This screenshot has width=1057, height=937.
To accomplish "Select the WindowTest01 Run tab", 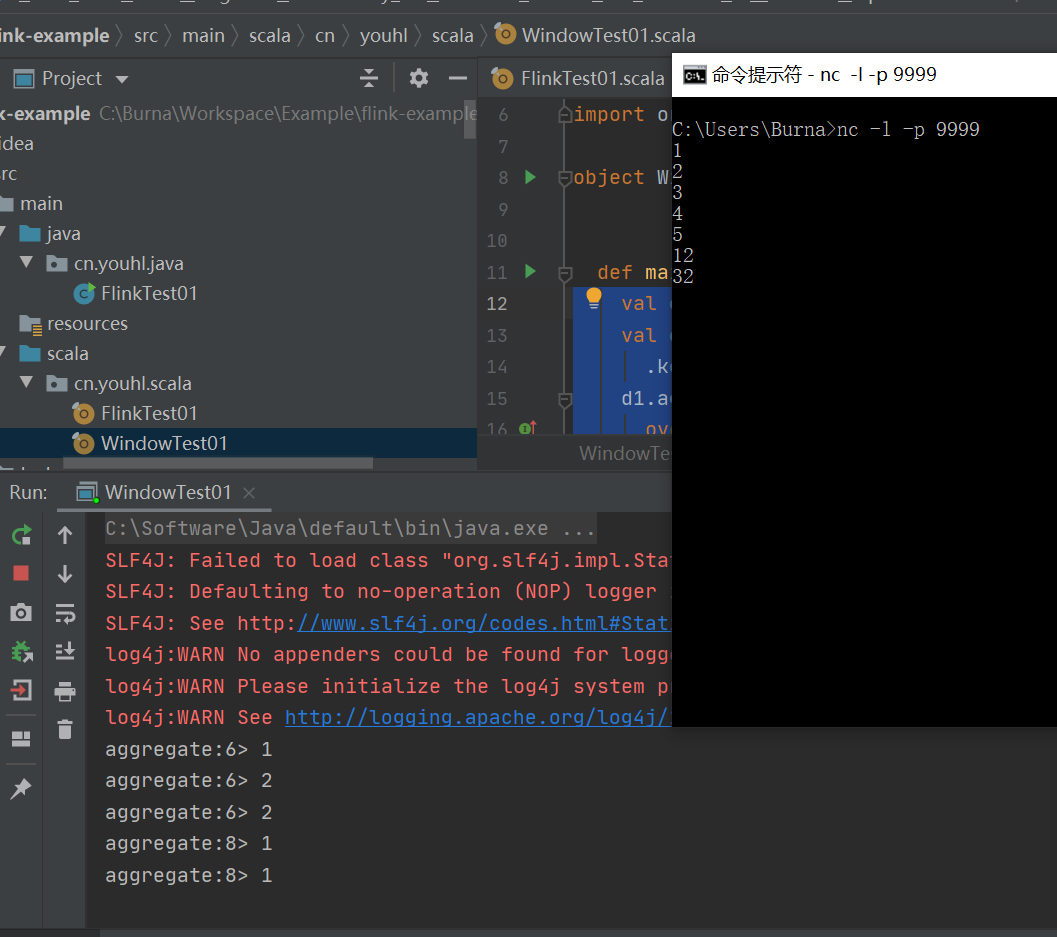I will click(167, 492).
